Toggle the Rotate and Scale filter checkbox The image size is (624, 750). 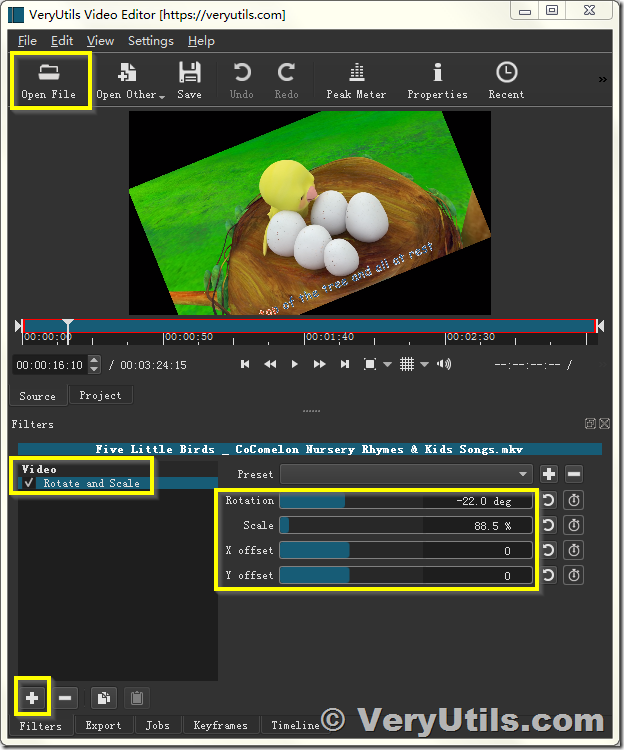(29, 483)
